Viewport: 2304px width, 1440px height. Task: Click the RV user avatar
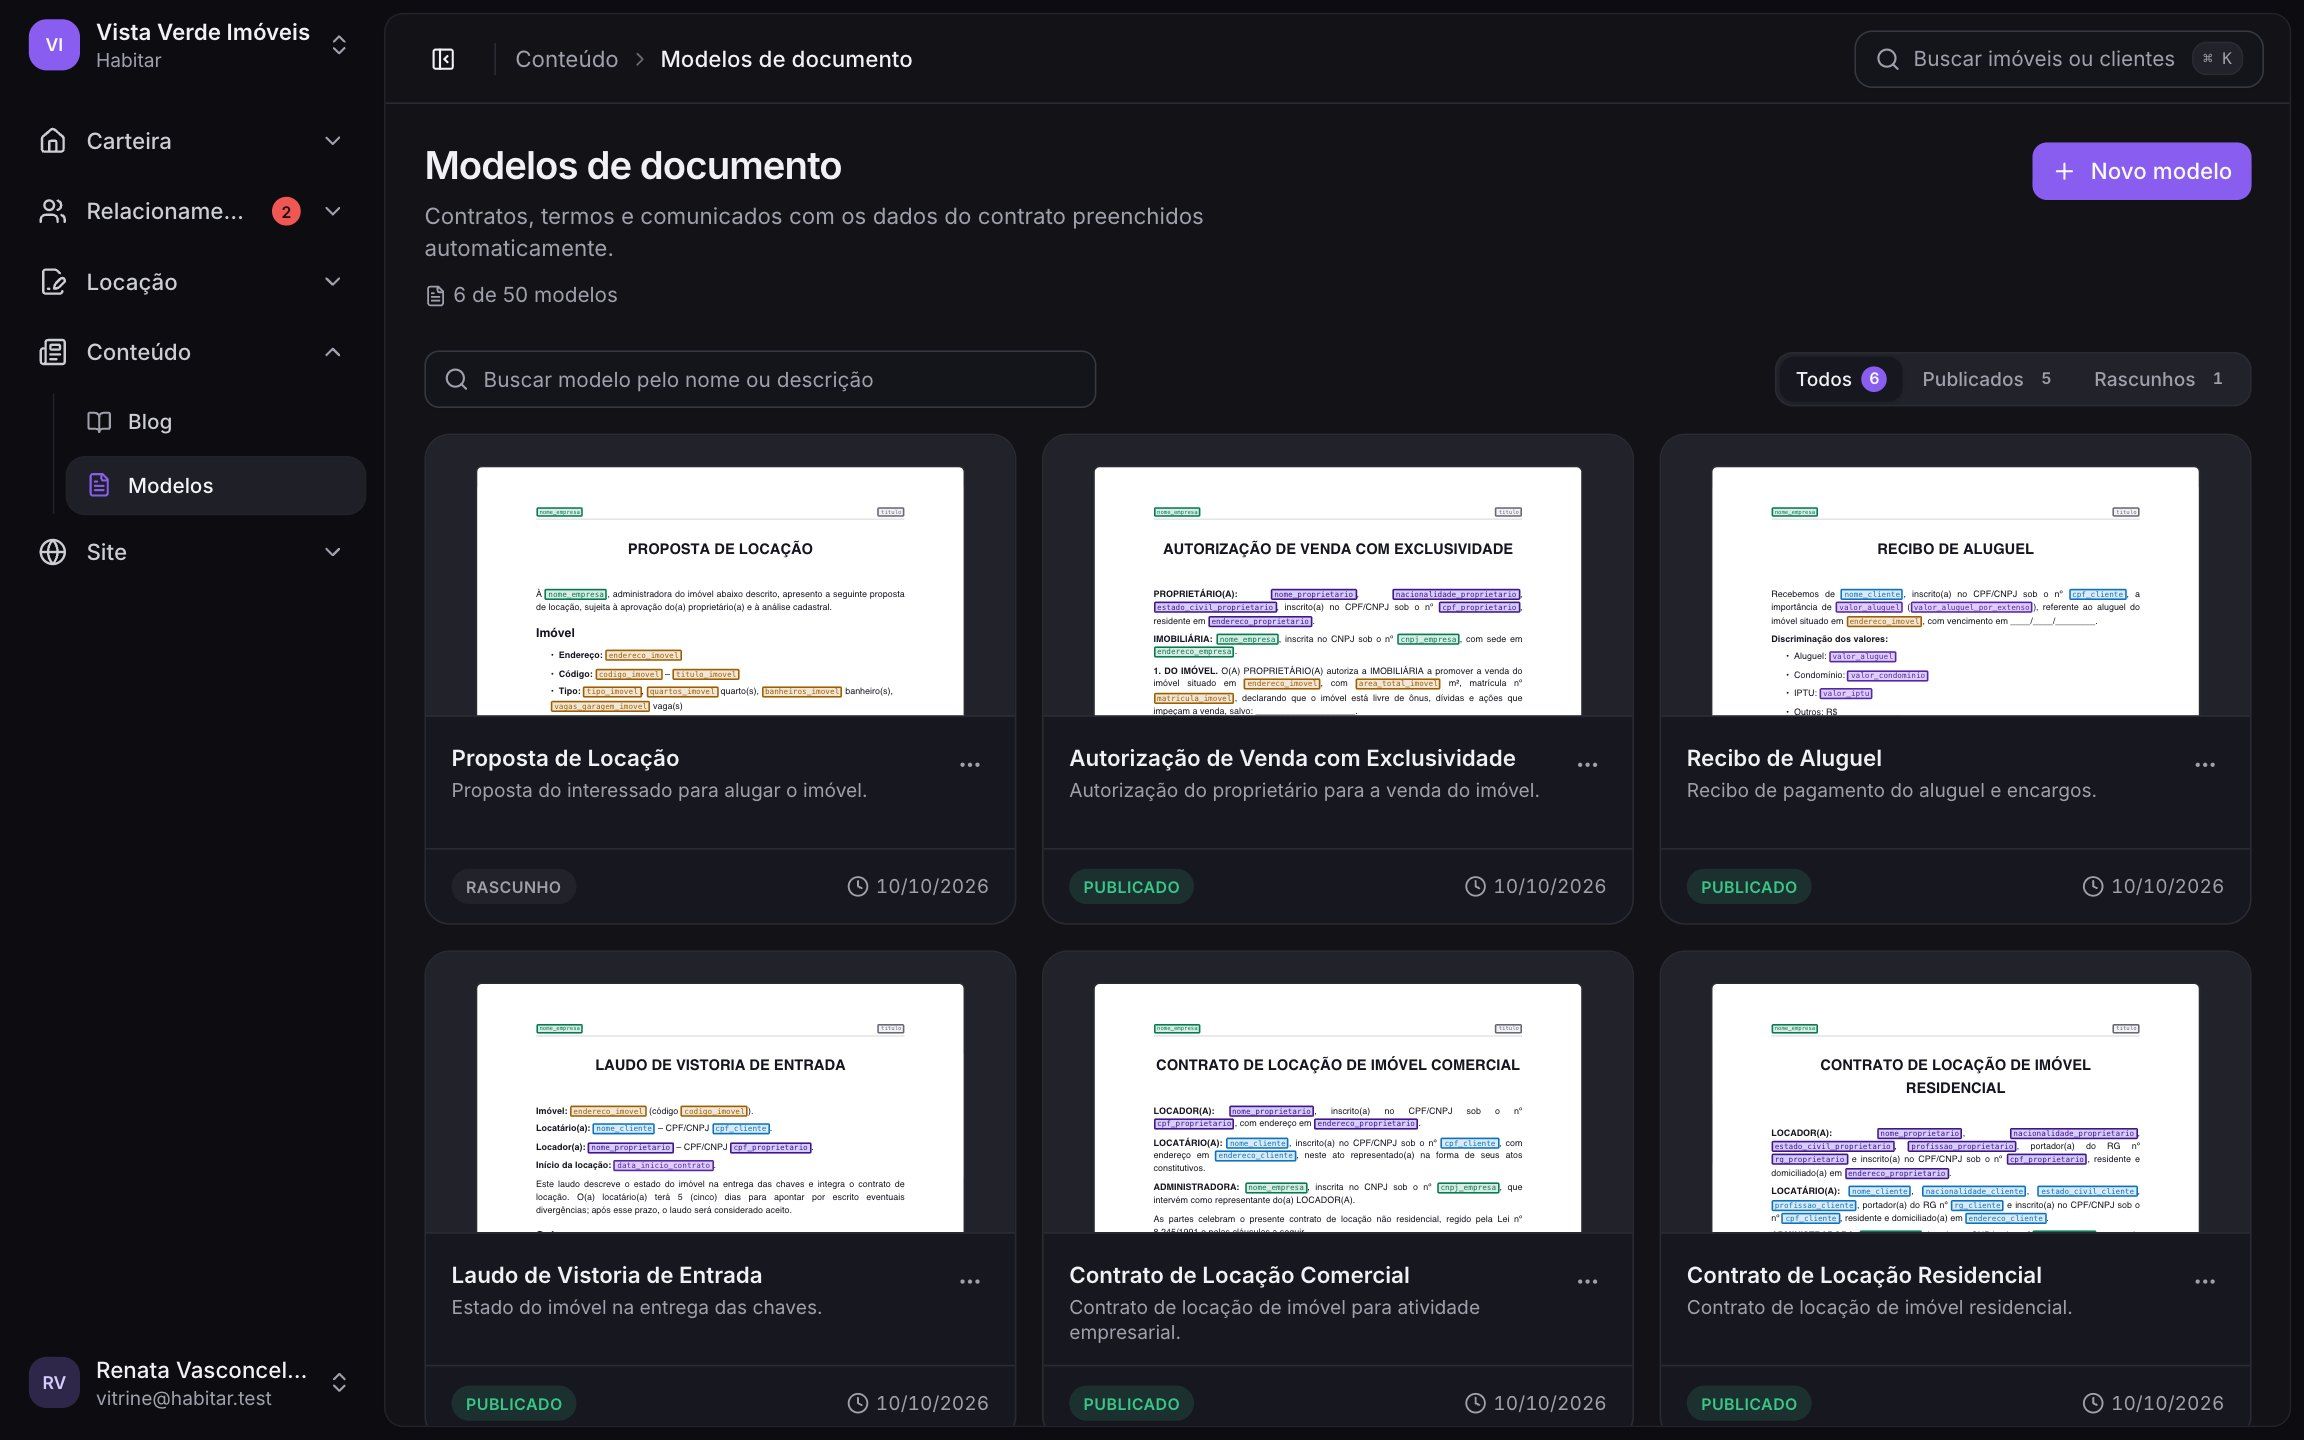tap(54, 1382)
